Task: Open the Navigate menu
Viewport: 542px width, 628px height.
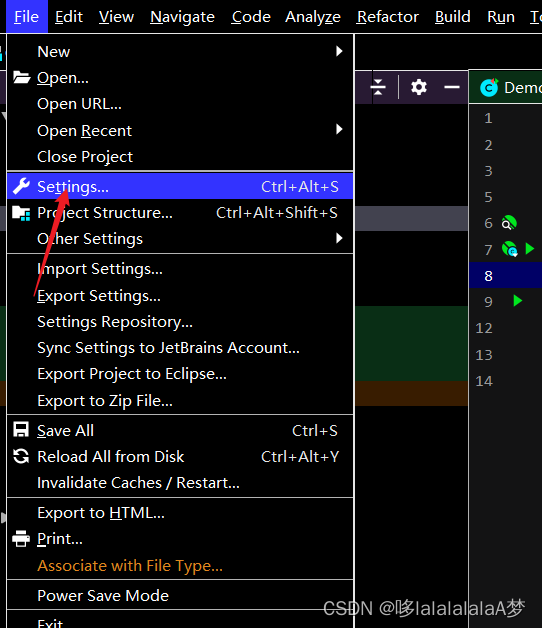Action: point(182,17)
